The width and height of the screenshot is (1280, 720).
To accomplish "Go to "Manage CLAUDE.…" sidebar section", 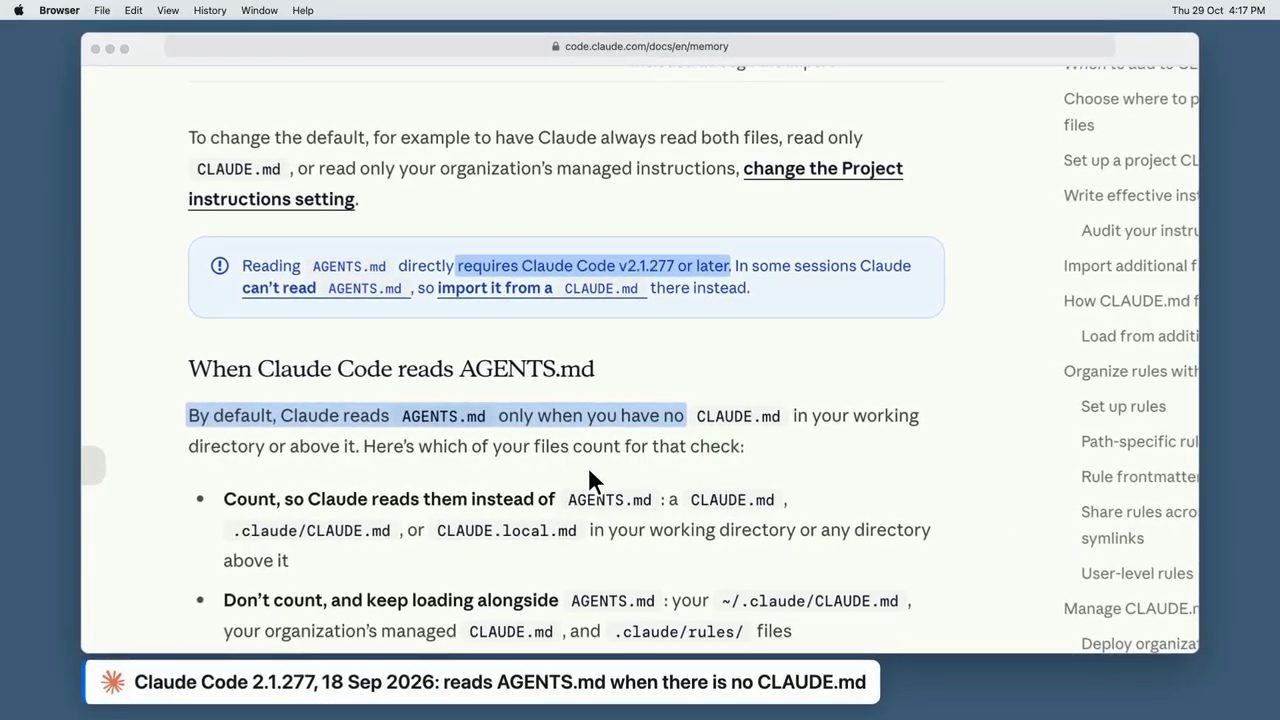I will (x=1130, y=608).
